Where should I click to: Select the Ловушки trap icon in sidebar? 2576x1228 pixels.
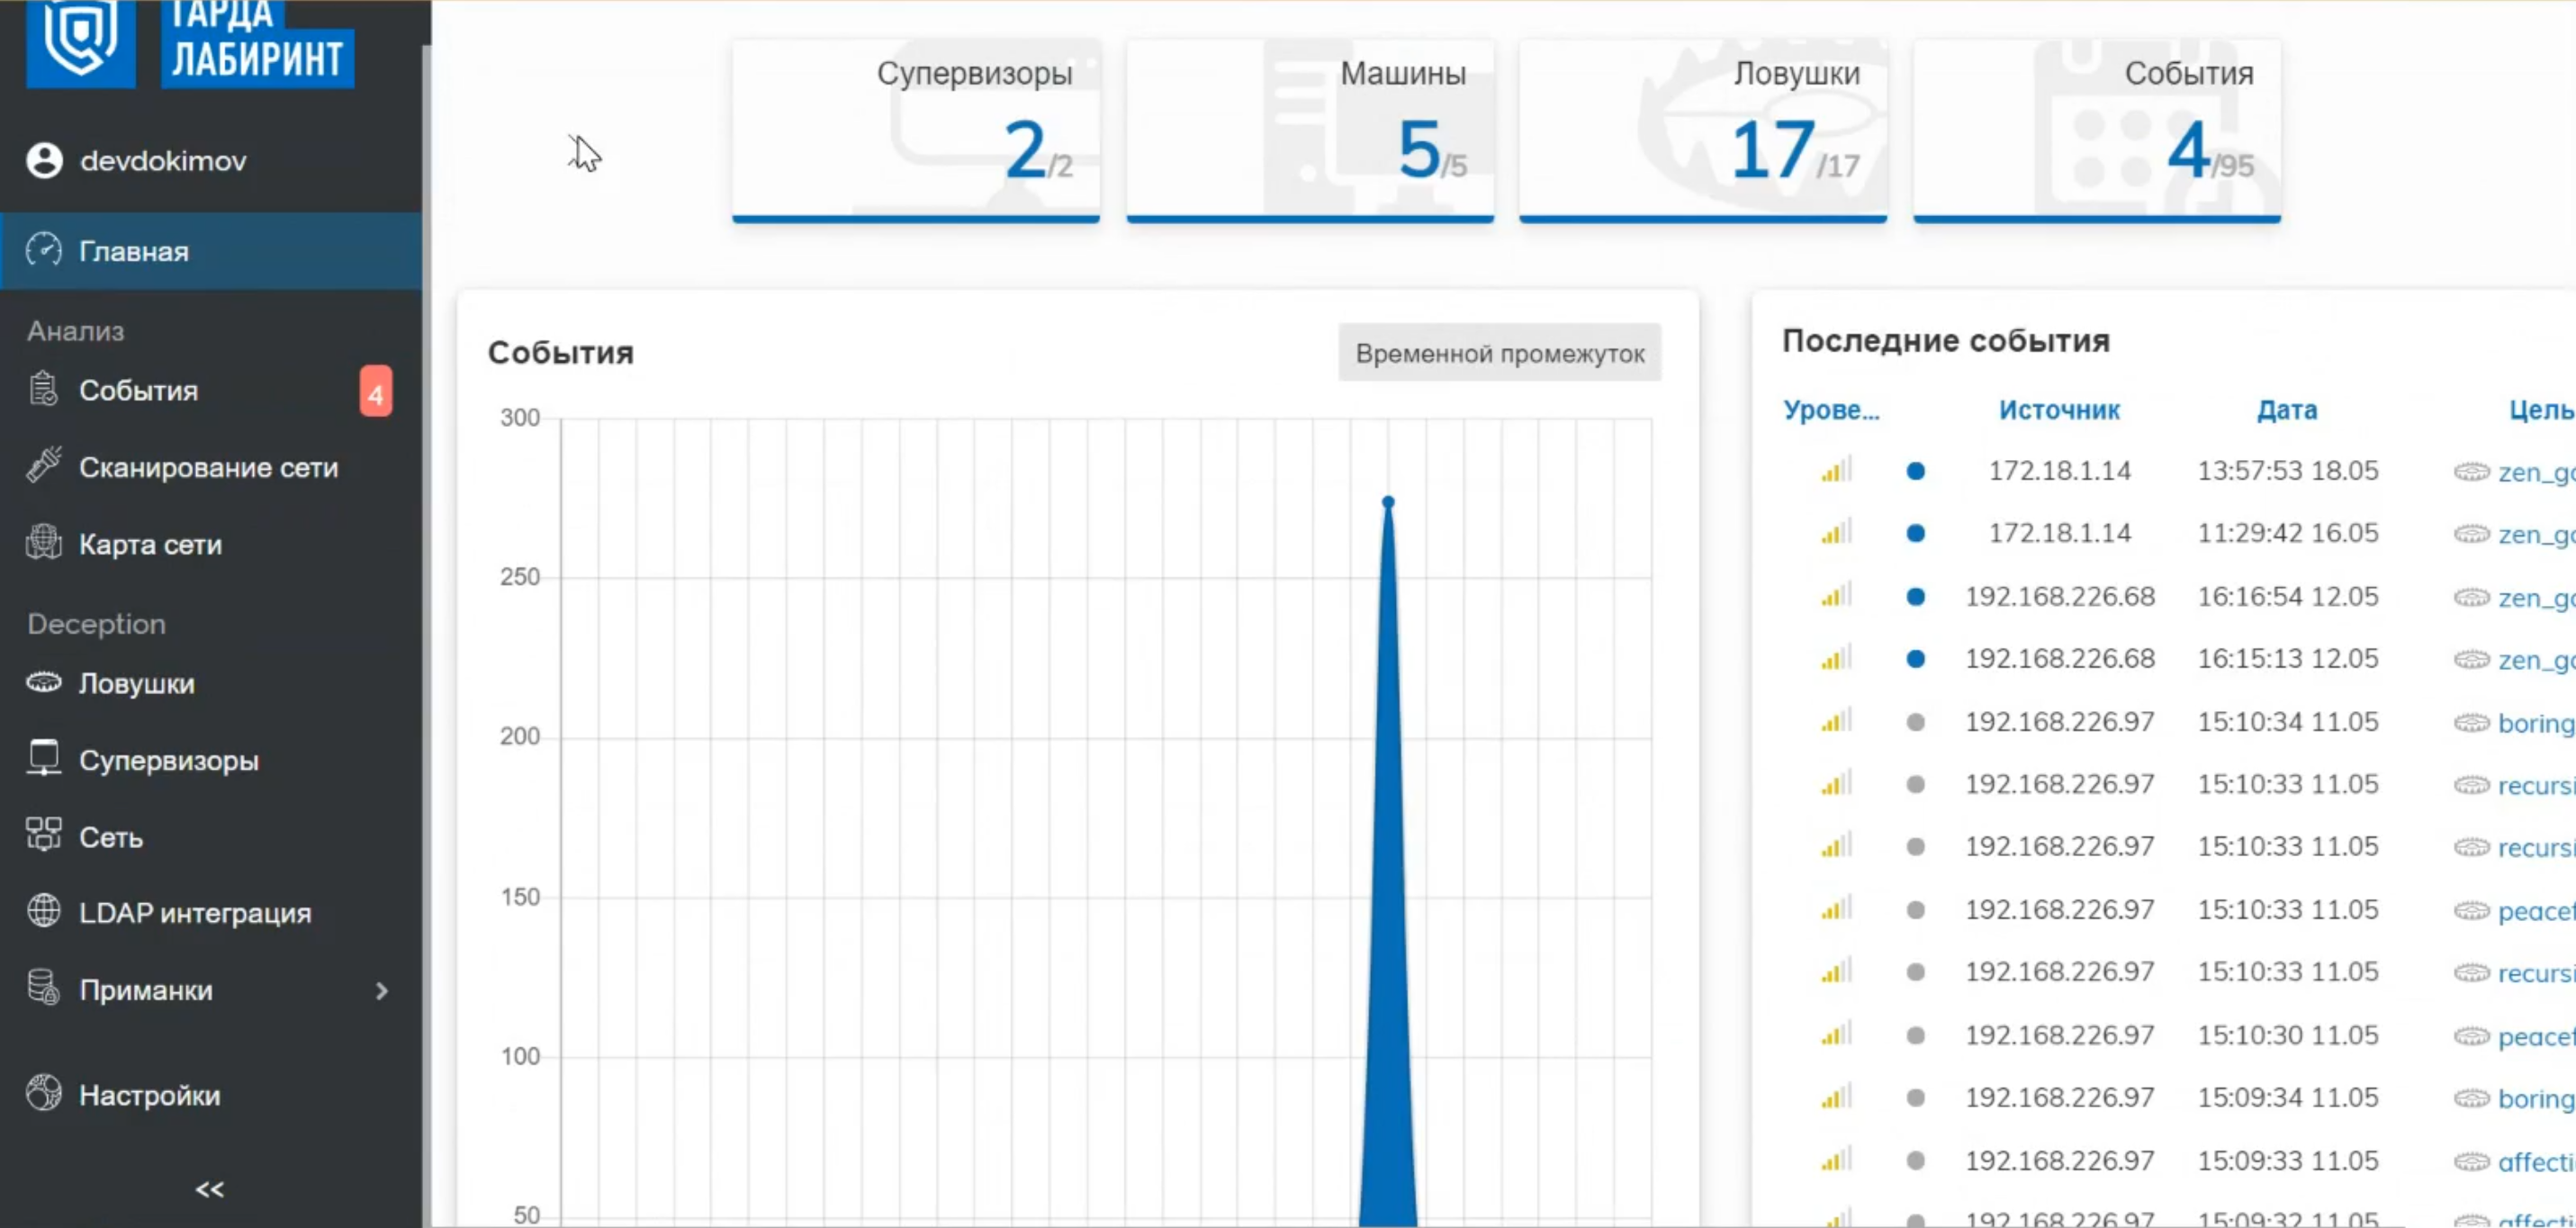[x=44, y=682]
